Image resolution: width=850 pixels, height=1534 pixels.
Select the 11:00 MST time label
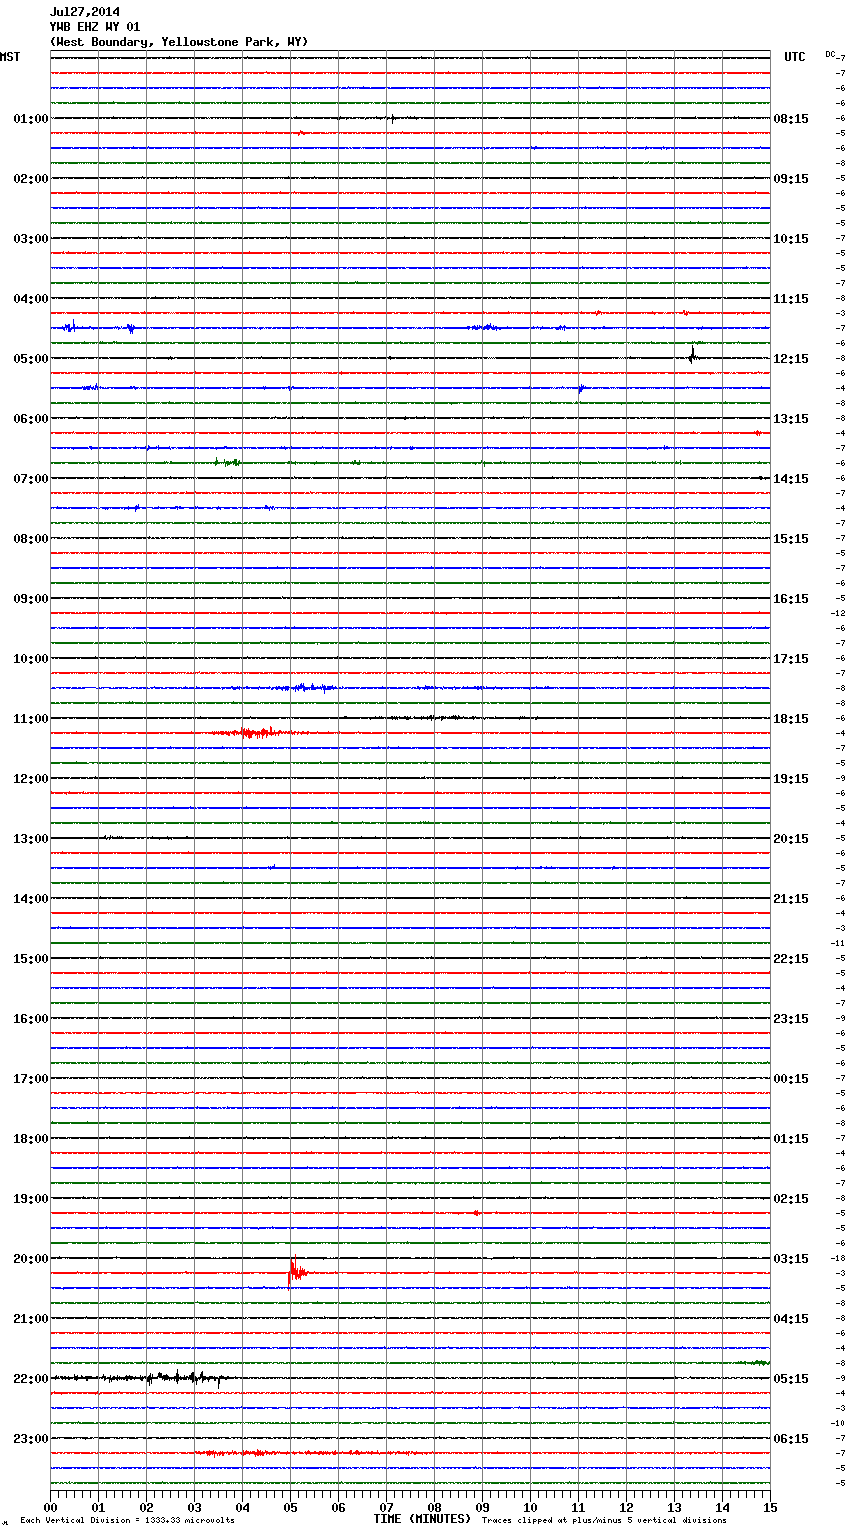[31, 719]
